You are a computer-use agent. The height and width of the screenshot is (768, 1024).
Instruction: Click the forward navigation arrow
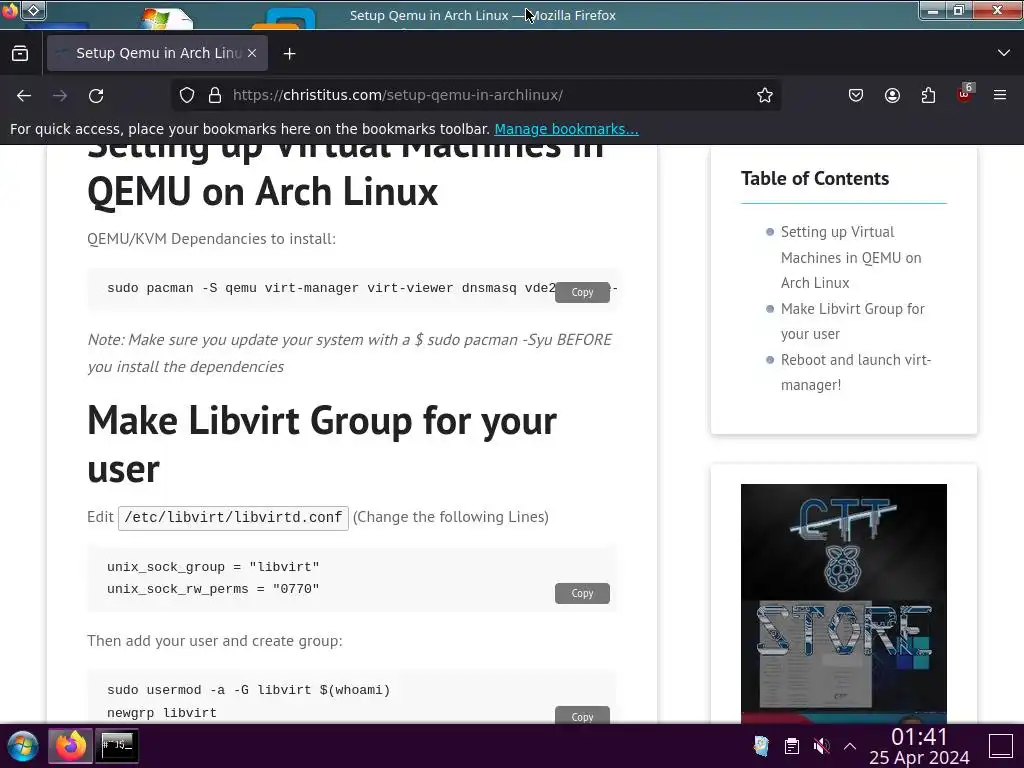point(60,95)
